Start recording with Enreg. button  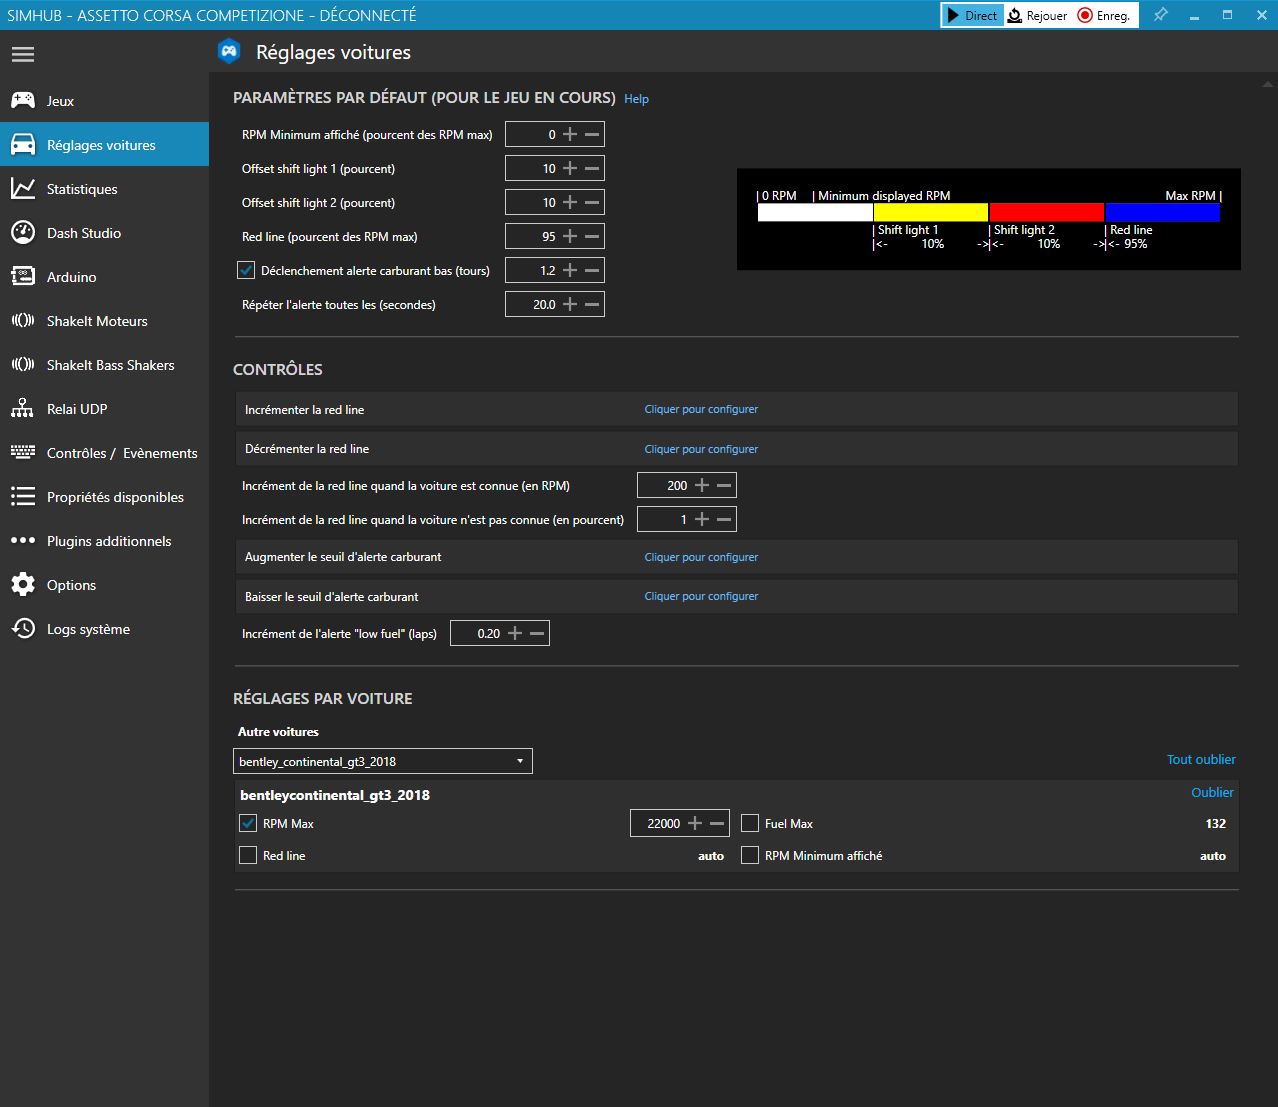1104,15
